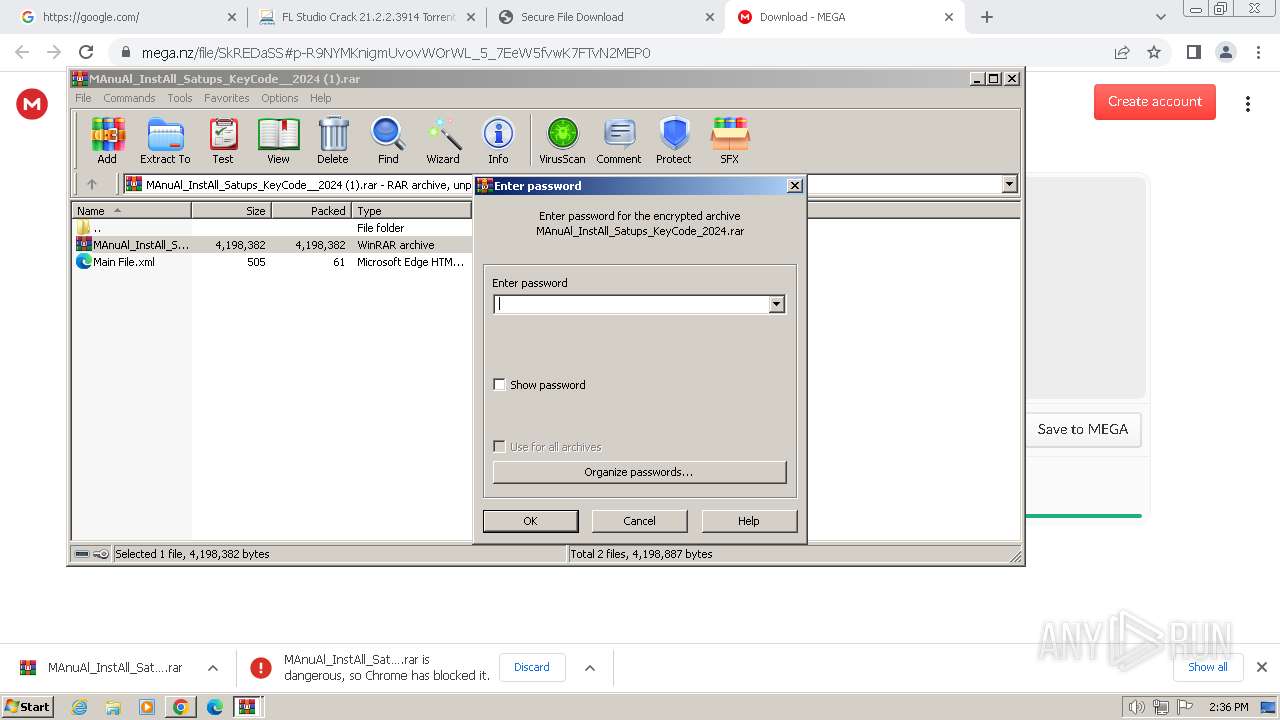Sort by the Type column header

(411, 211)
